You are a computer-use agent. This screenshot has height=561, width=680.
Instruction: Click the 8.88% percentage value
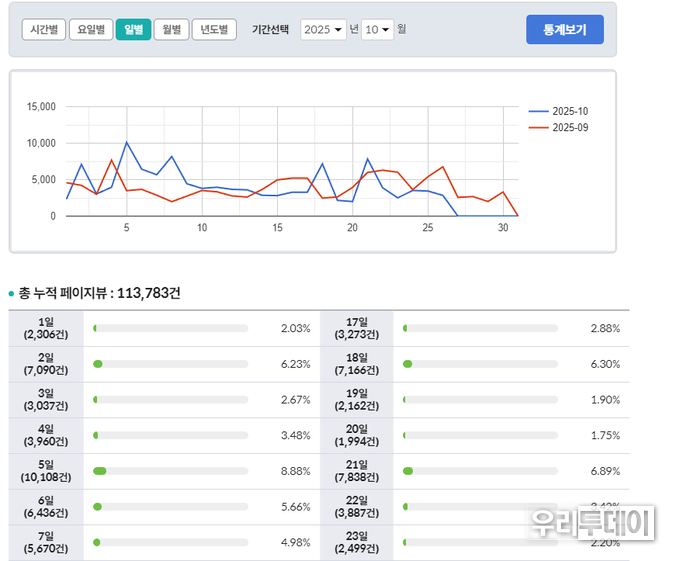click(x=295, y=471)
